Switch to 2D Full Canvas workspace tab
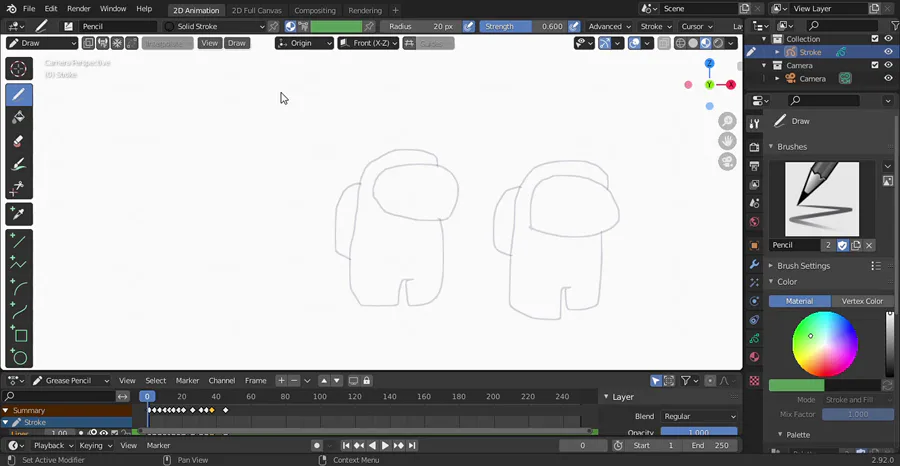The height and width of the screenshot is (466, 900). coord(257,10)
